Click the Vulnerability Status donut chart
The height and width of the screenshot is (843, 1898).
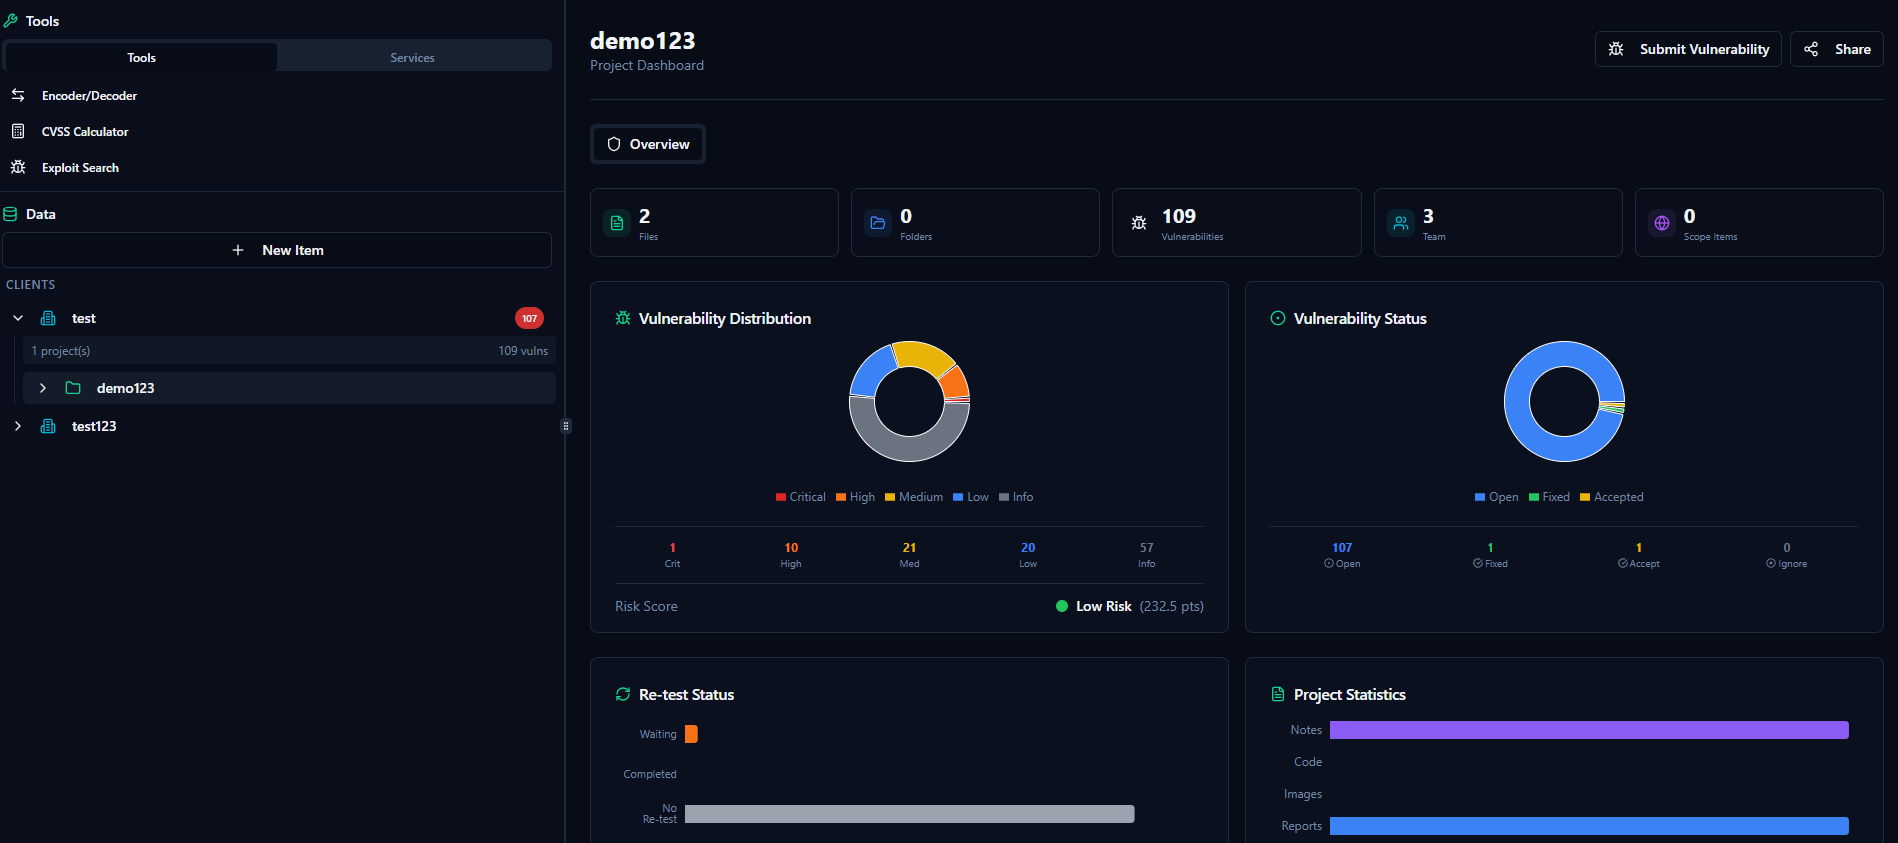point(1564,401)
